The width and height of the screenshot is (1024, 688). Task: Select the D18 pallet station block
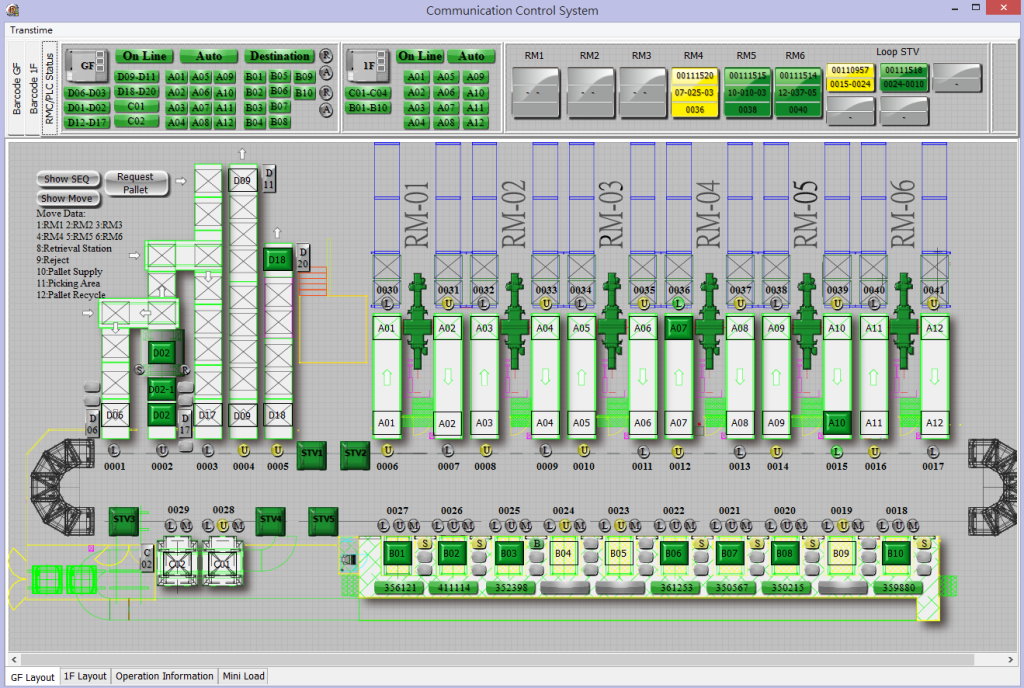(x=277, y=260)
